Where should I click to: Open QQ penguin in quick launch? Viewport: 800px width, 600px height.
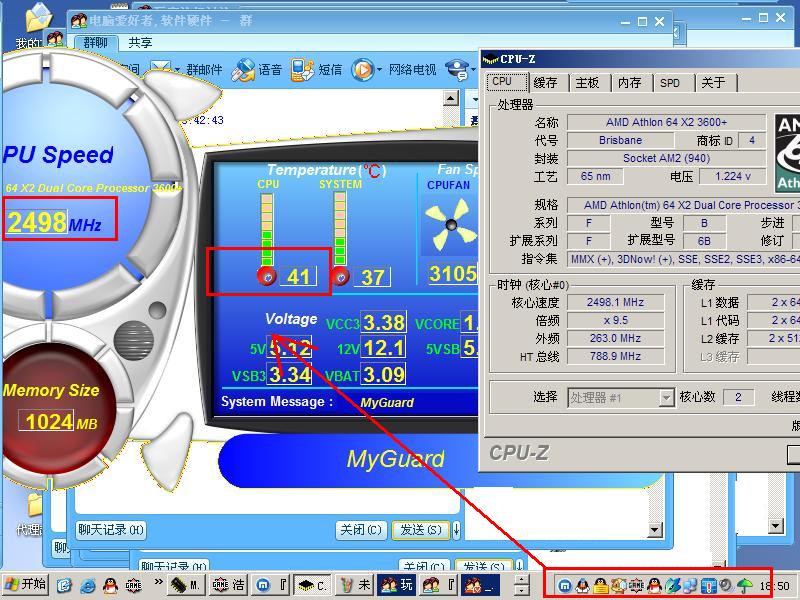110,585
